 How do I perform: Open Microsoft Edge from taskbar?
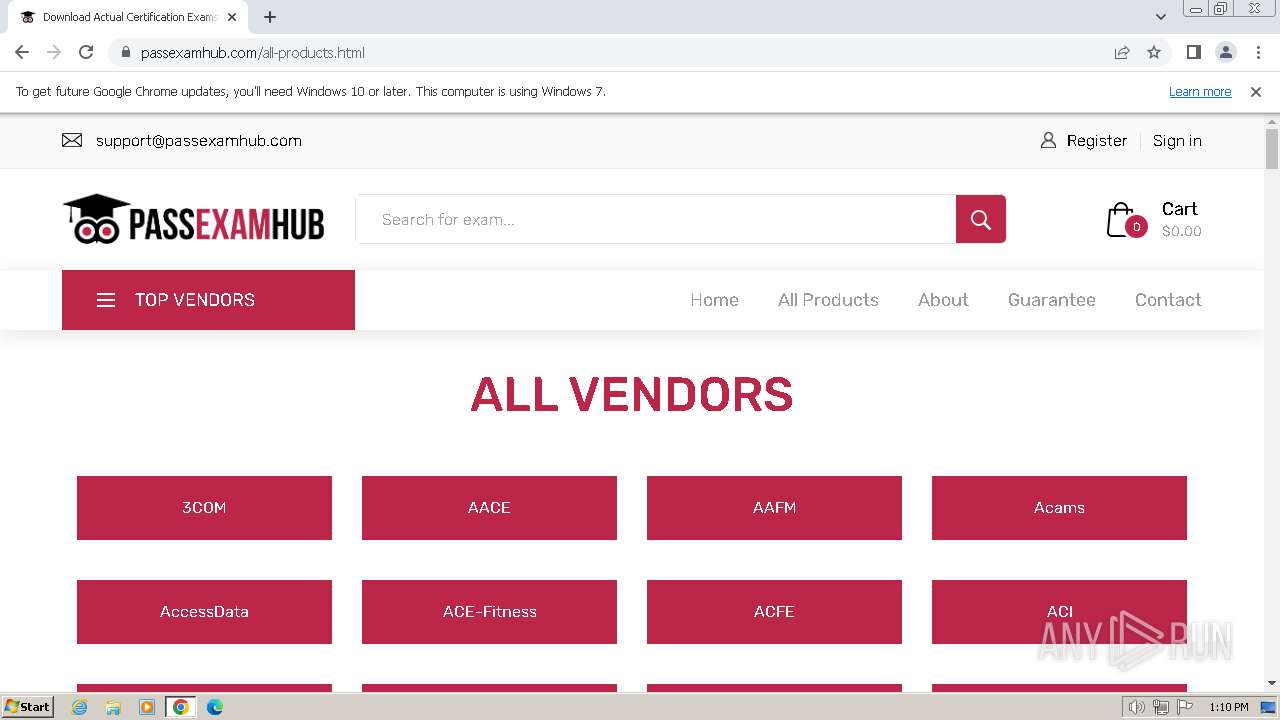click(214, 707)
